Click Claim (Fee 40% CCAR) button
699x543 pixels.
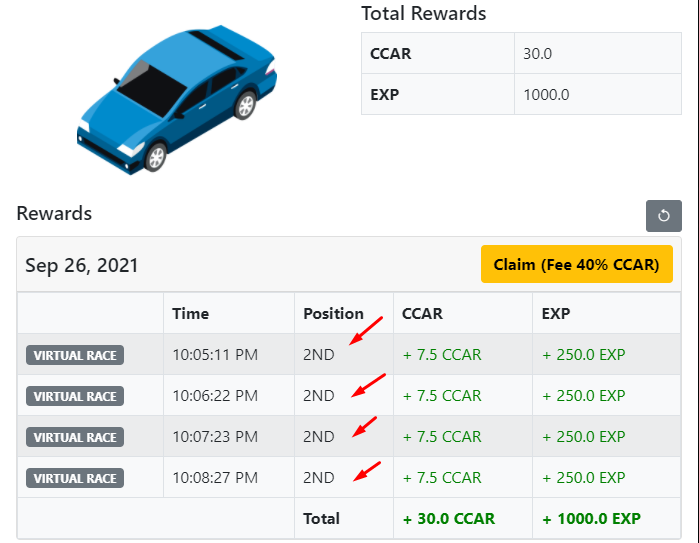576,264
